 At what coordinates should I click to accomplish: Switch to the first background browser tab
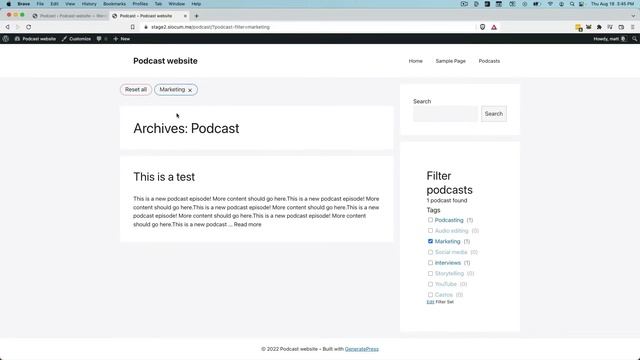[69, 16]
